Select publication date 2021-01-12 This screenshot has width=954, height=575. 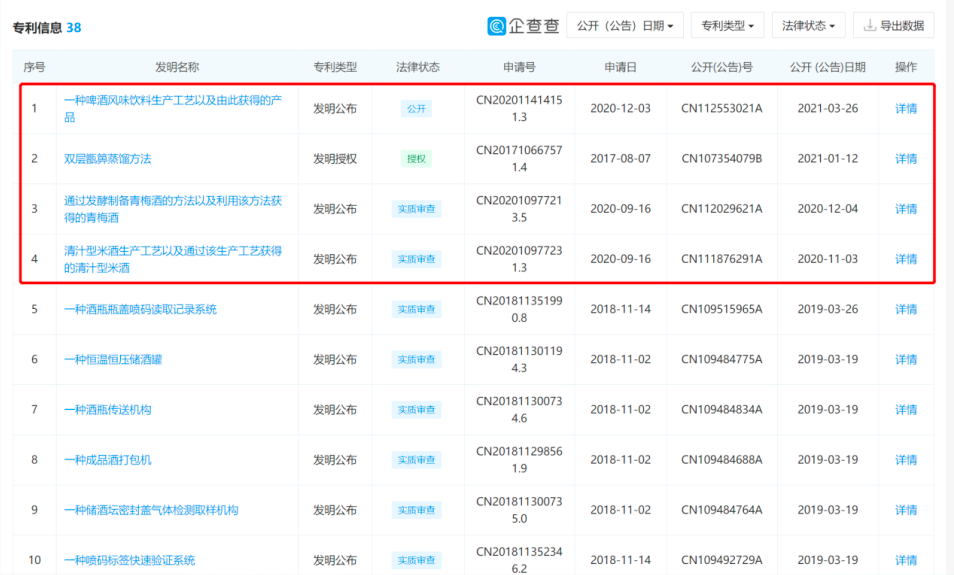click(x=827, y=159)
